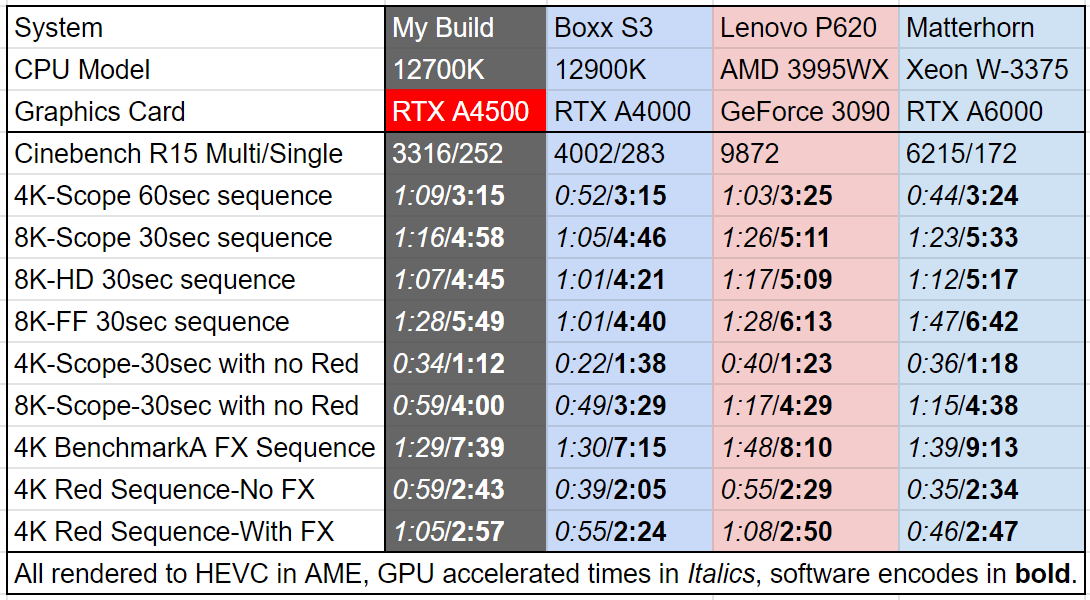
Task: Select the Xeon W-3375 cell
Action: (x=991, y=70)
